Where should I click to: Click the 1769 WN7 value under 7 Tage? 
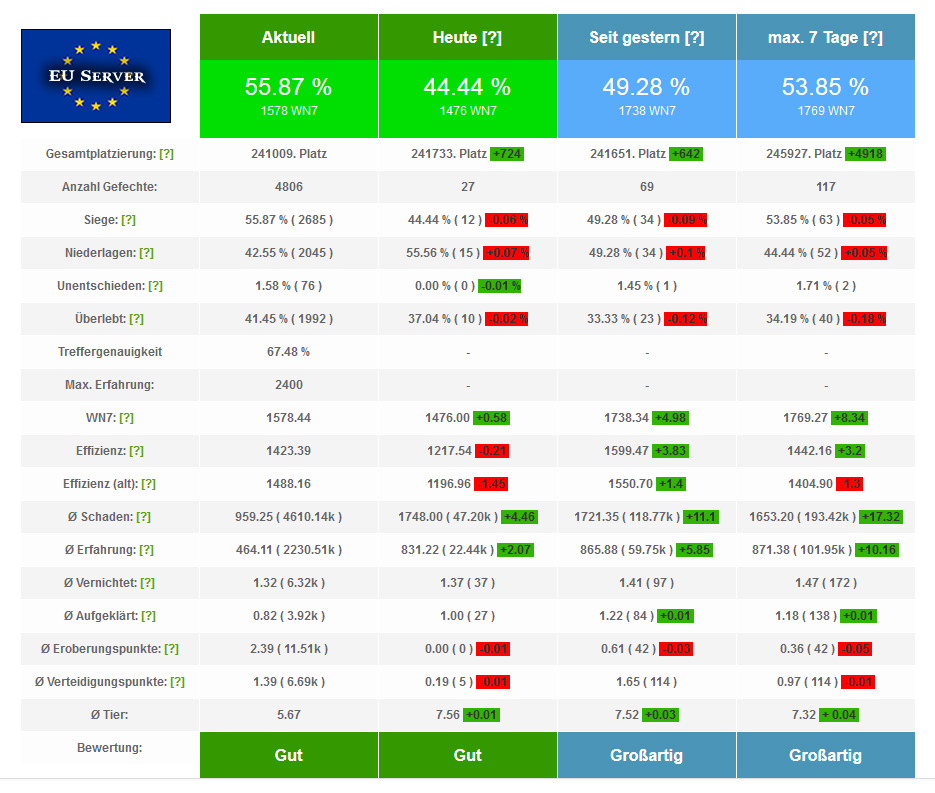[826, 111]
